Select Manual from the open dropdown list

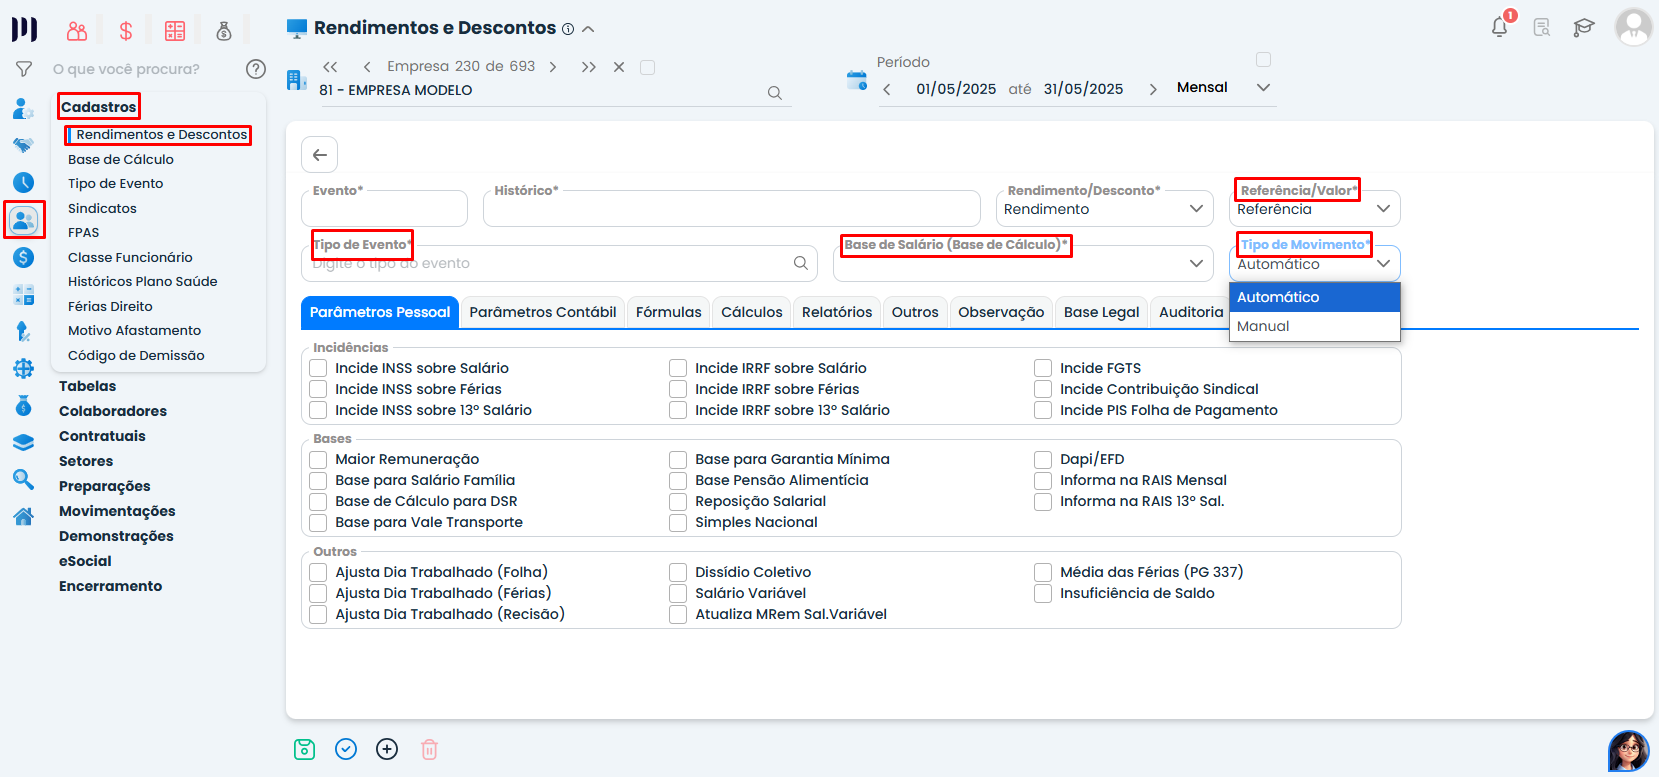click(1263, 326)
